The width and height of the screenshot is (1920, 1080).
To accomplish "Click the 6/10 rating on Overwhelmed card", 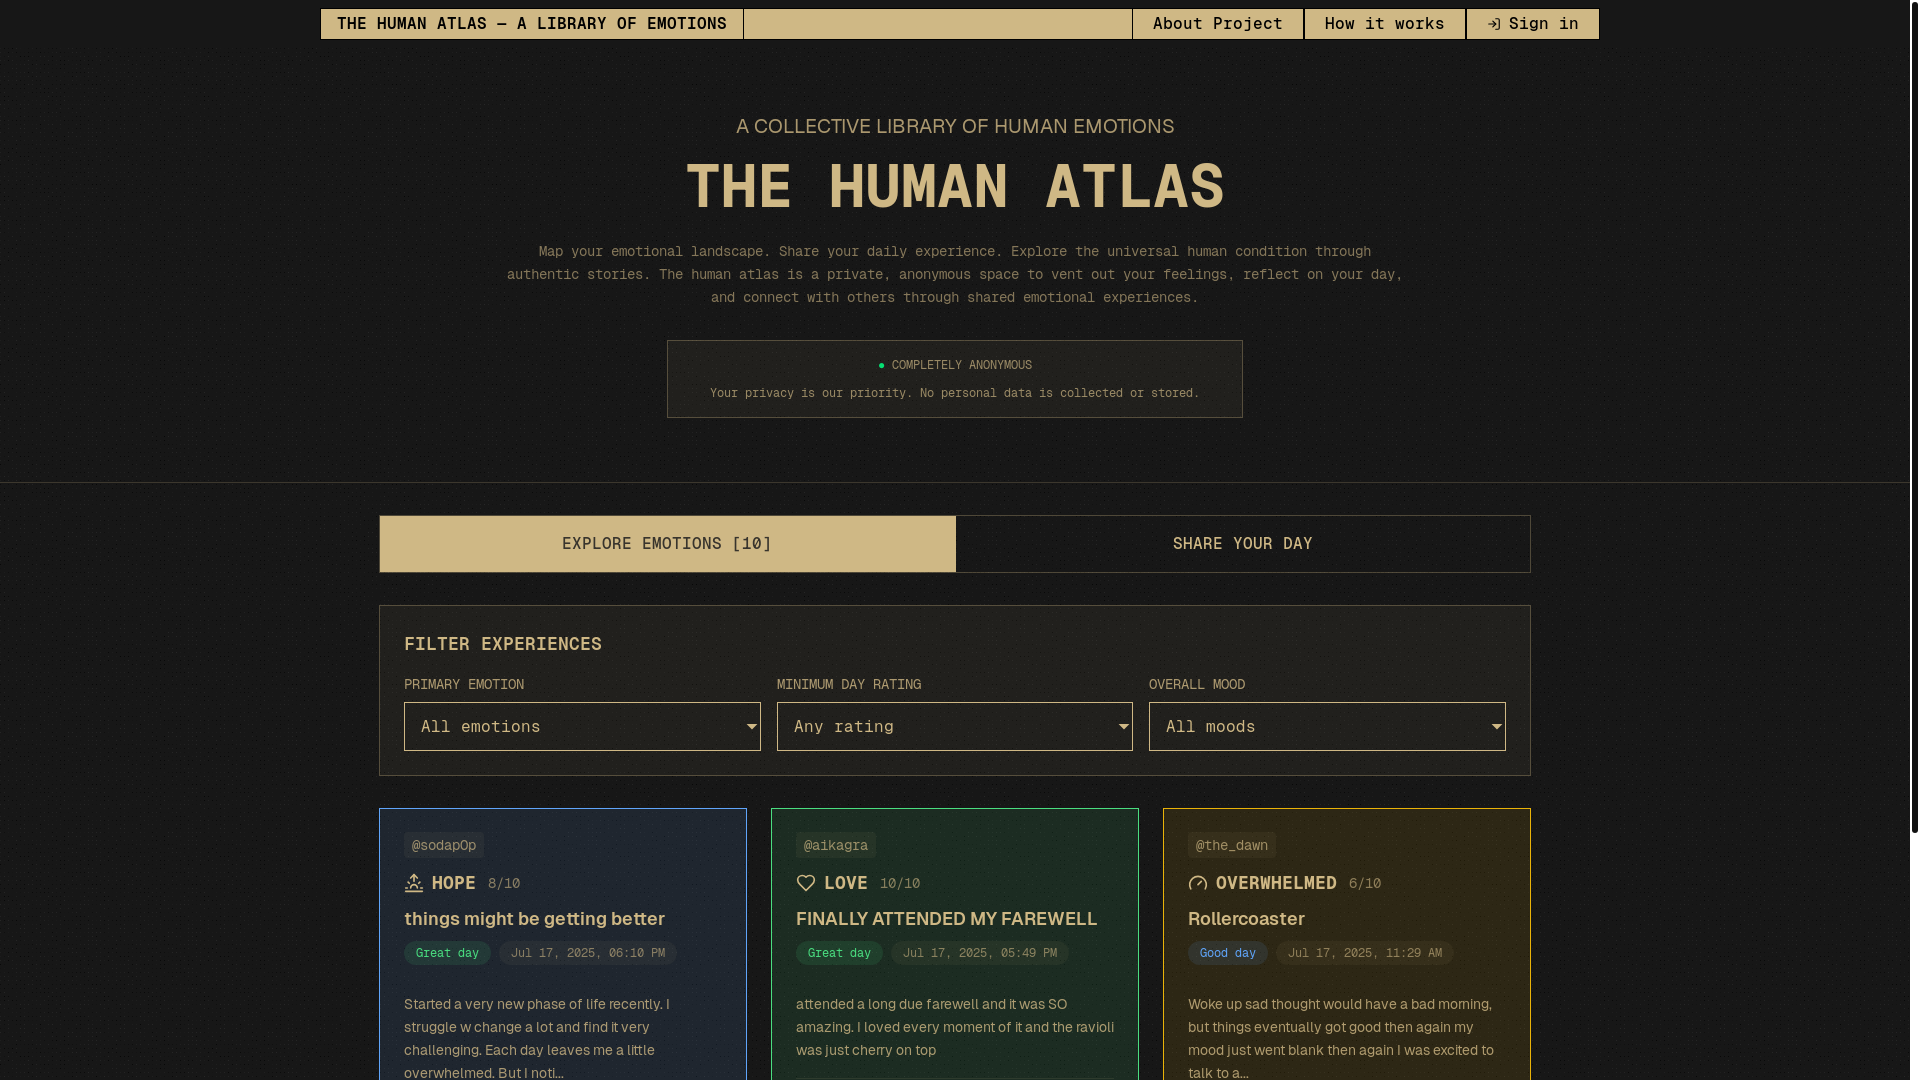I will pyautogui.click(x=1365, y=884).
